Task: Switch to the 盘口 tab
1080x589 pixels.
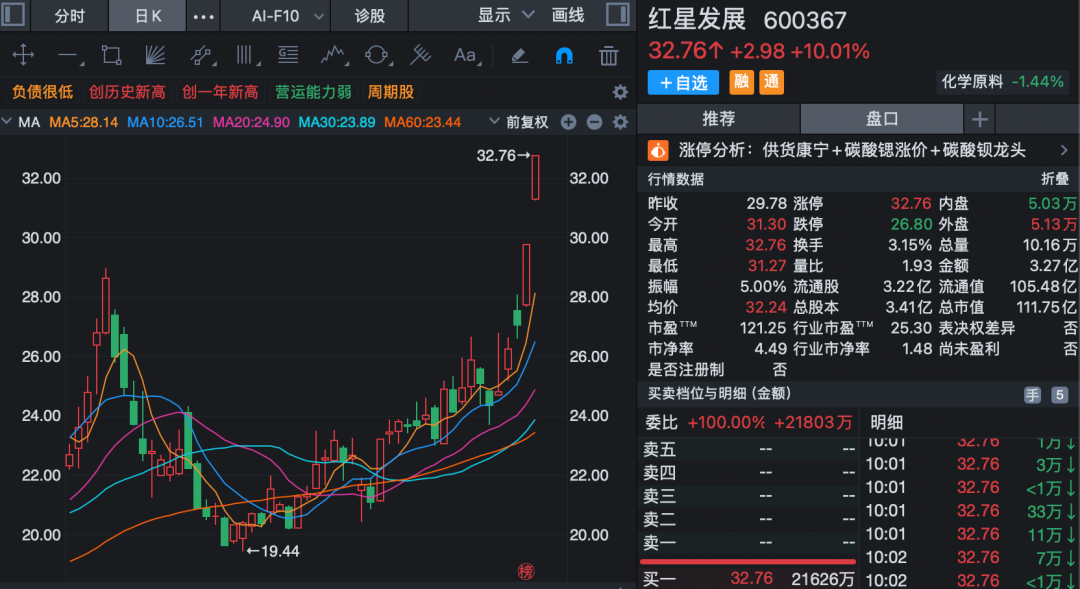Action: (882, 119)
